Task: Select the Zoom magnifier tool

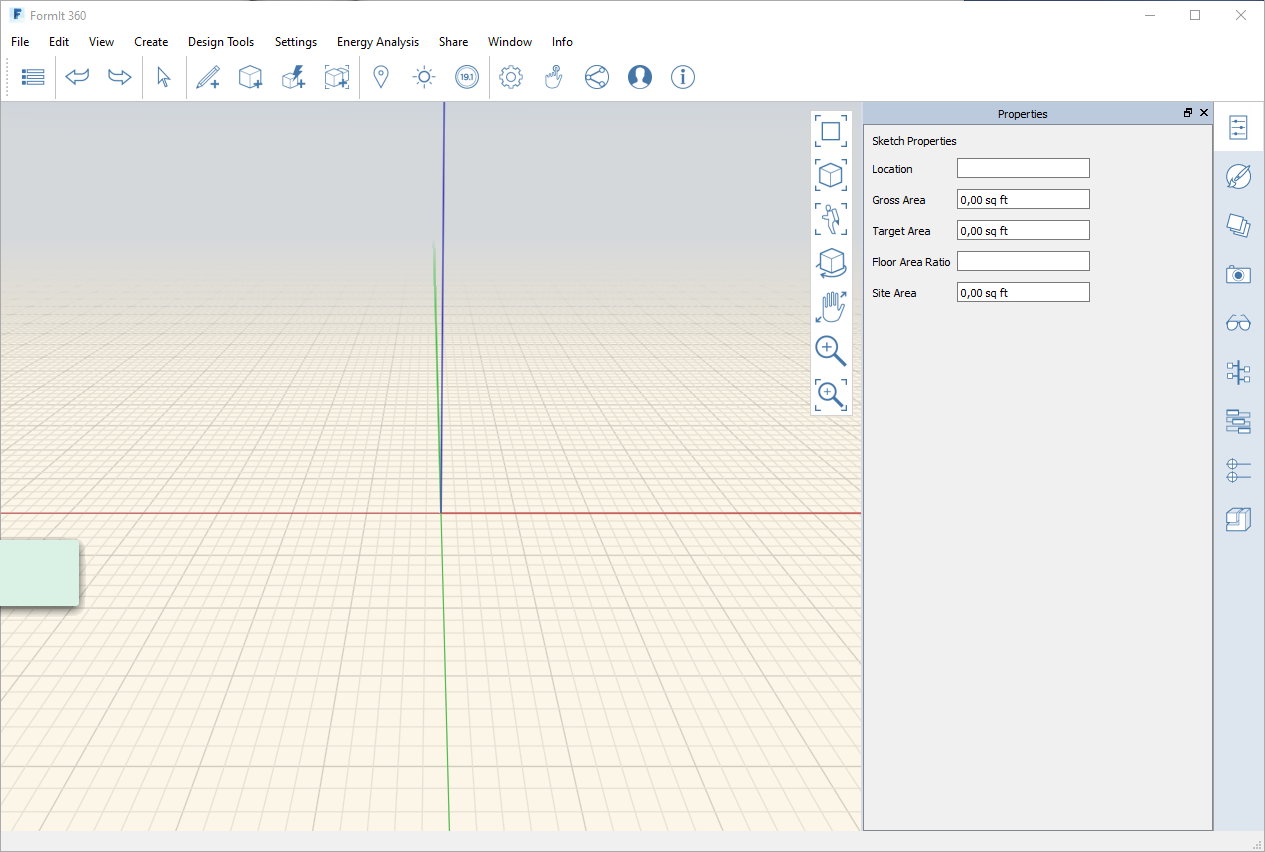Action: point(831,351)
